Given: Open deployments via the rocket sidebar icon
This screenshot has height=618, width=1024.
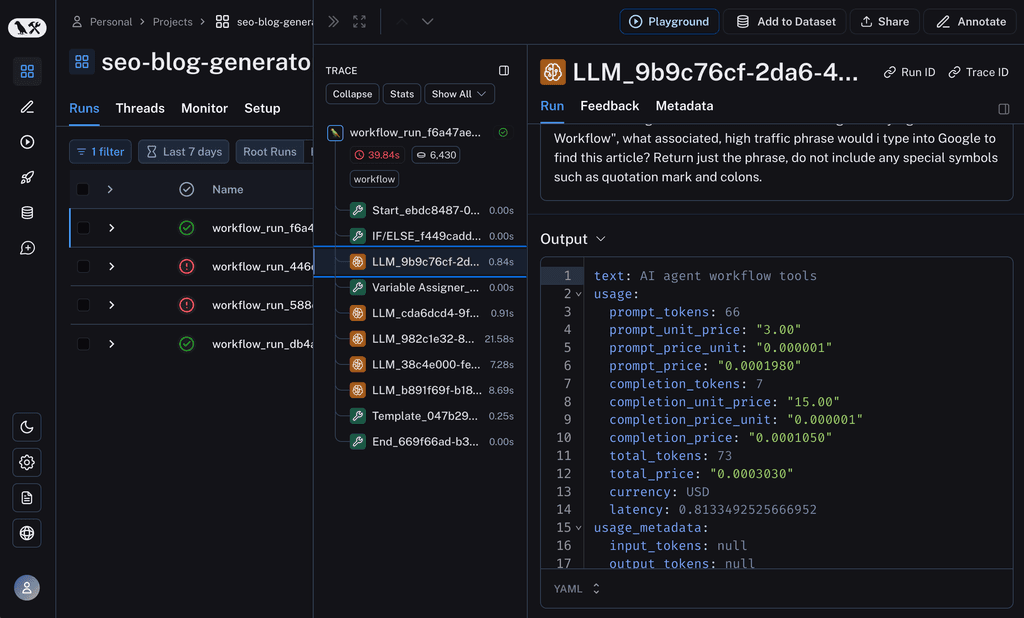Looking at the screenshot, I should click(26, 177).
